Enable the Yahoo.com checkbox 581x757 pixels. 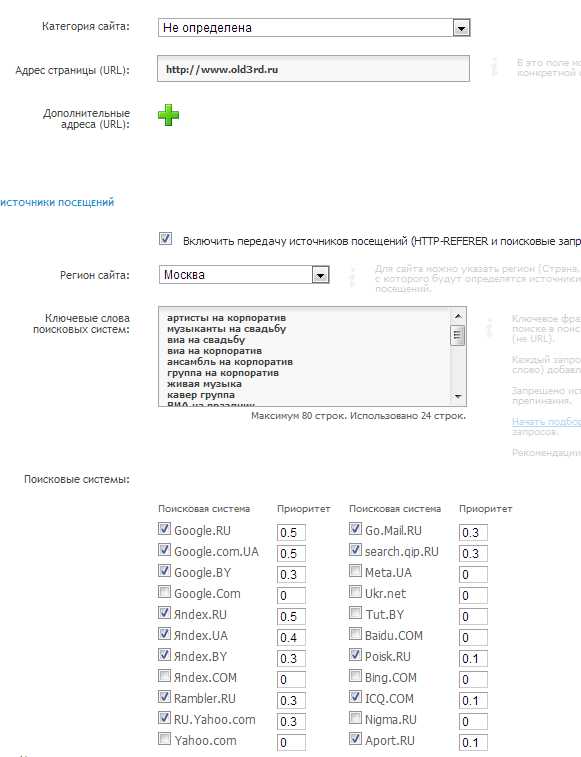click(164, 739)
